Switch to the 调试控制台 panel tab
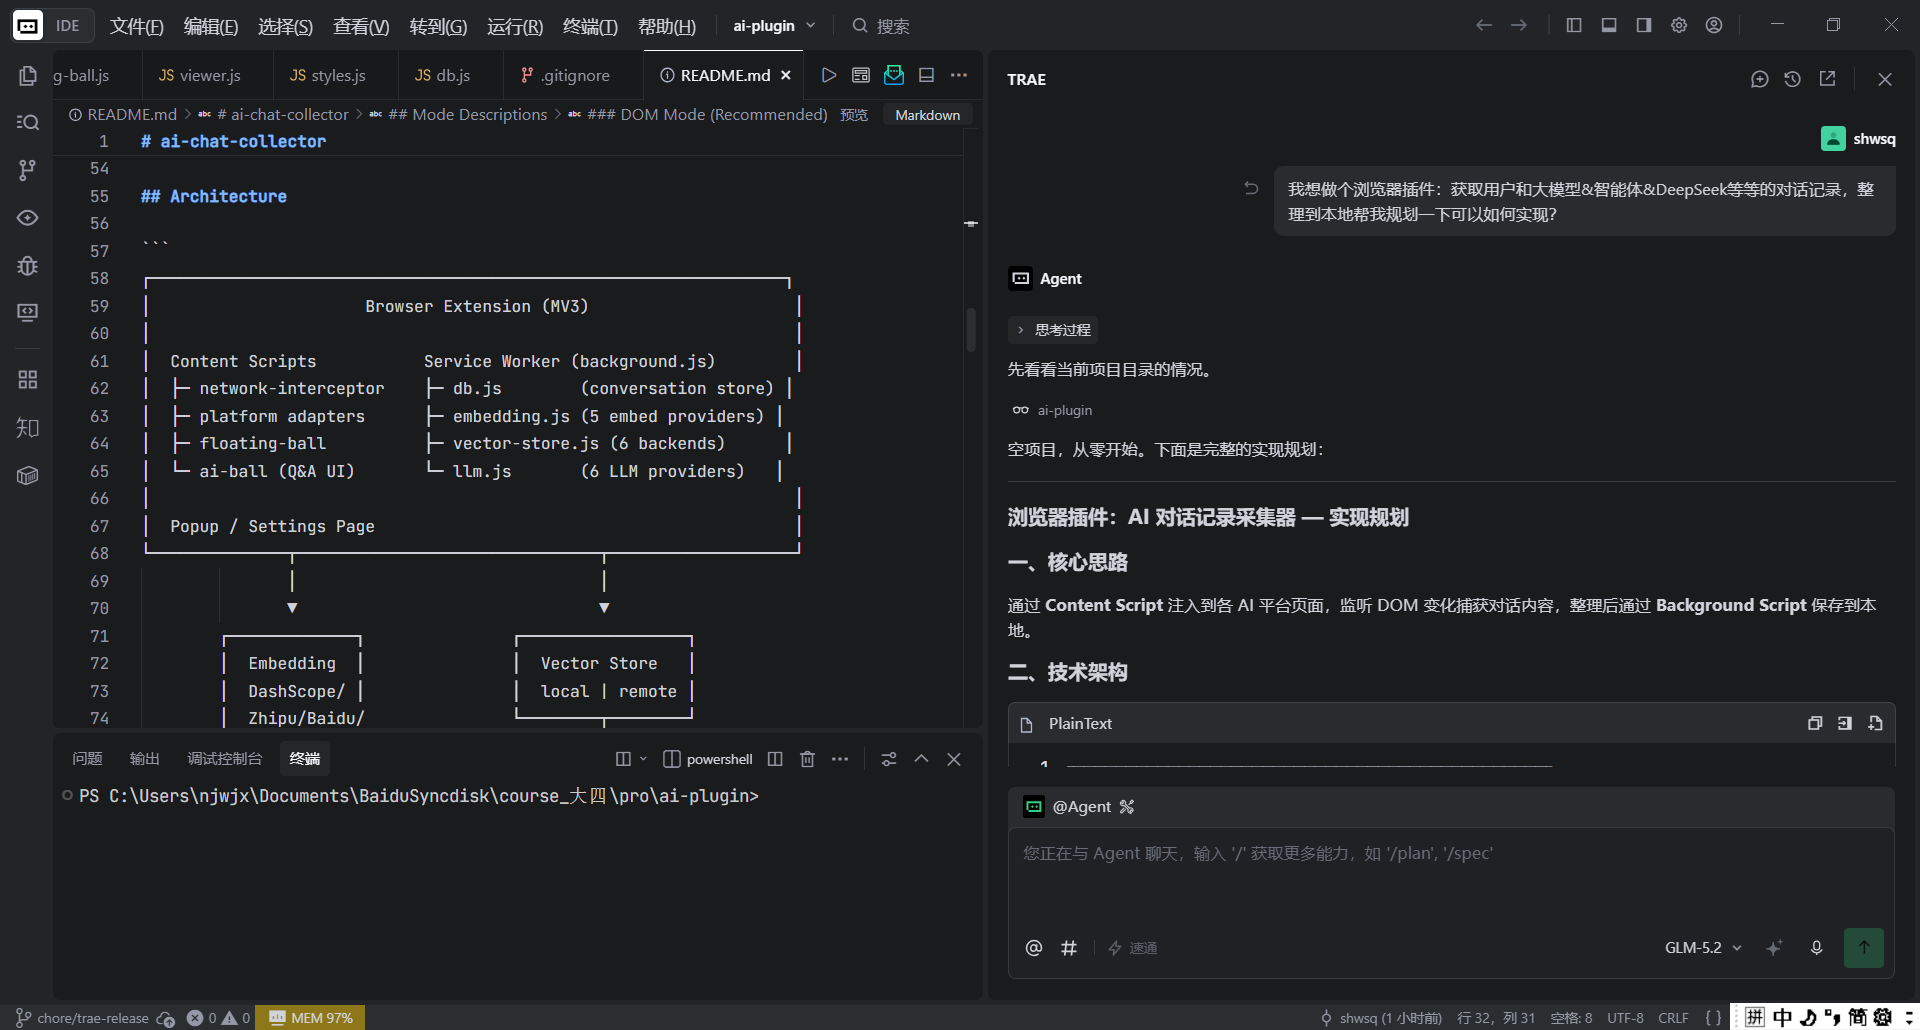The height and width of the screenshot is (1030, 1920). (225, 759)
